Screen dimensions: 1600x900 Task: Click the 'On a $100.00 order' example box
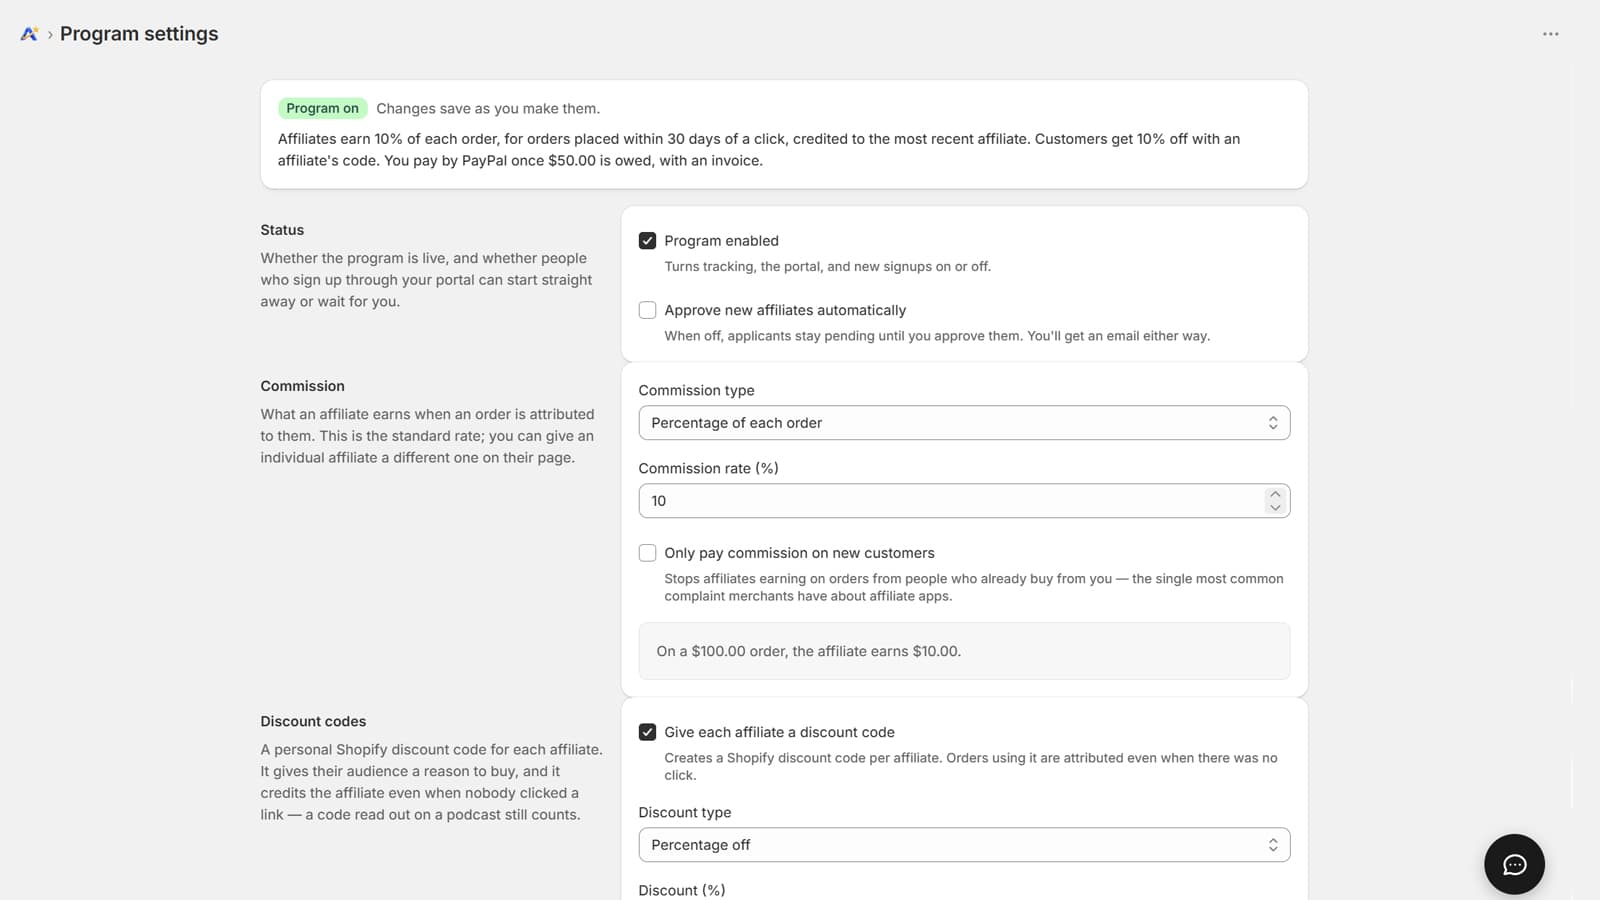point(964,651)
